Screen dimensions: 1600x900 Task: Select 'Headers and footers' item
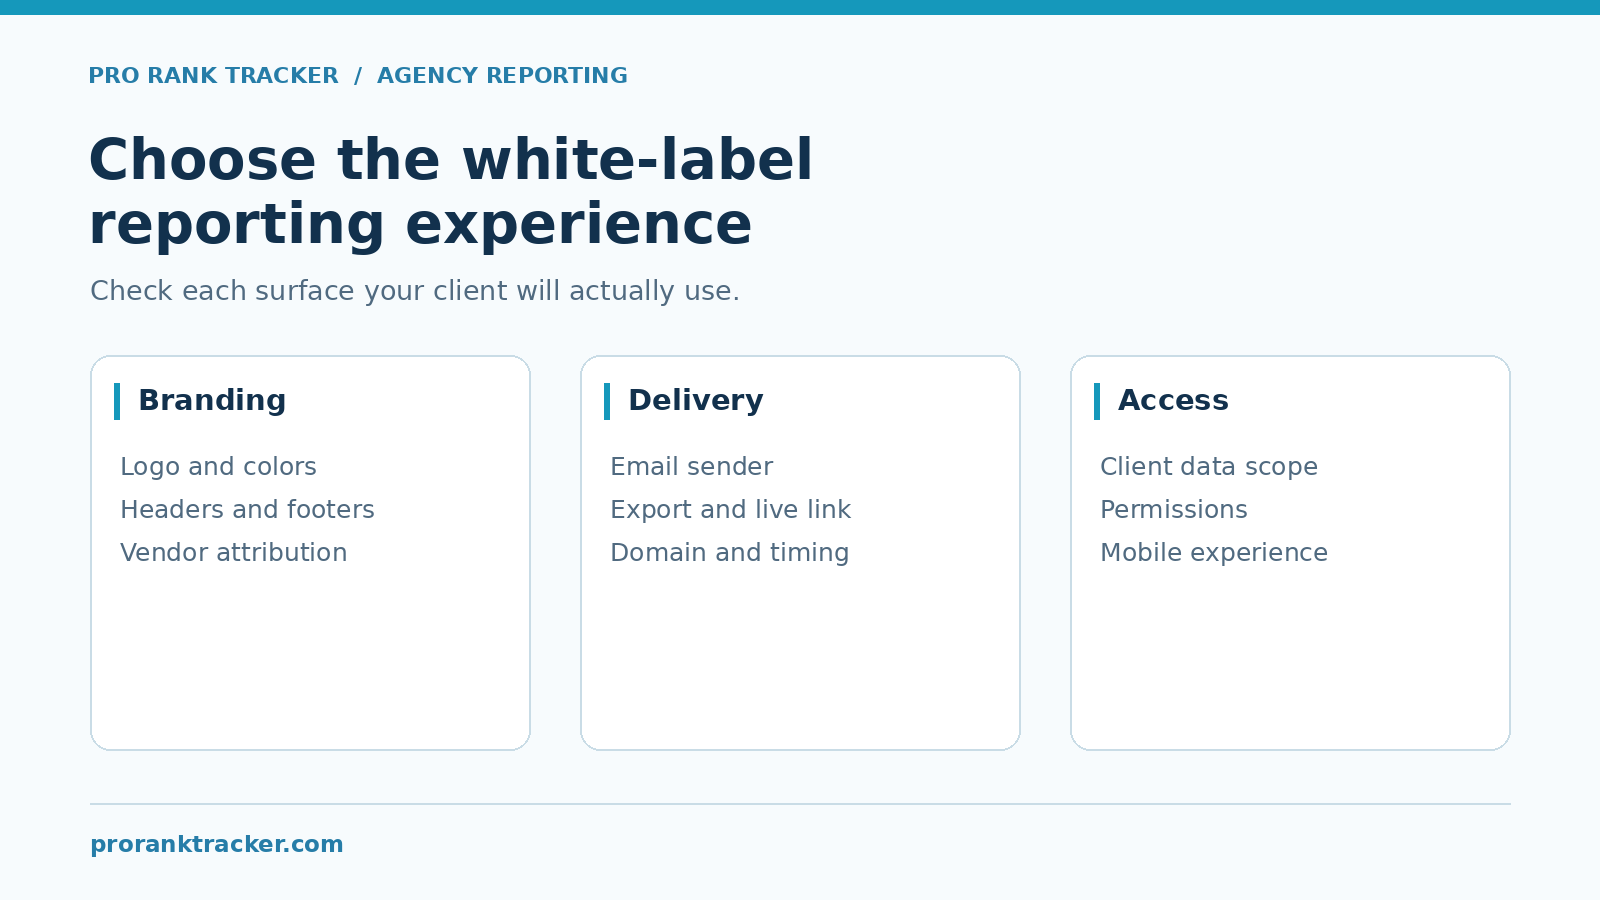point(247,510)
